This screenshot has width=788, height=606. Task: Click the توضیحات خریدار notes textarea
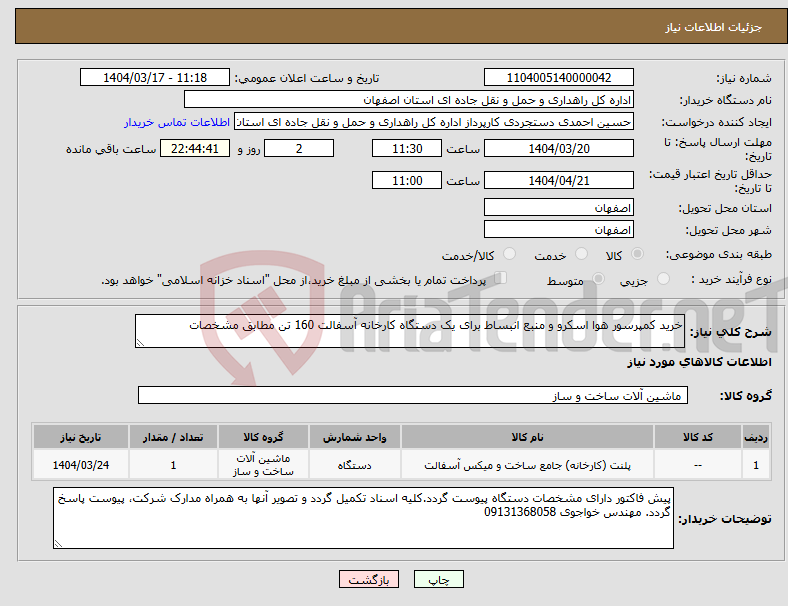click(x=363, y=518)
